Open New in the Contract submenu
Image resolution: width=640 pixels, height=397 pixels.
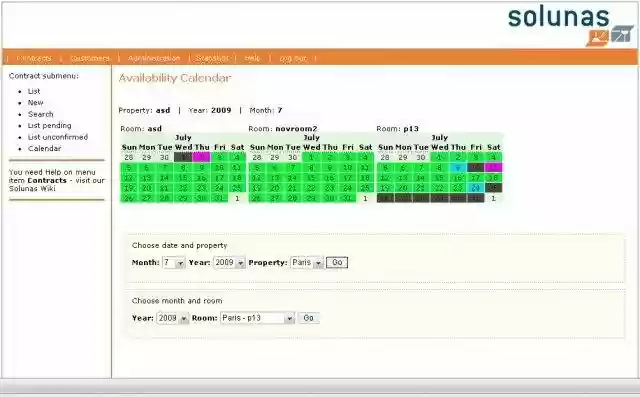pyautogui.click(x=36, y=102)
